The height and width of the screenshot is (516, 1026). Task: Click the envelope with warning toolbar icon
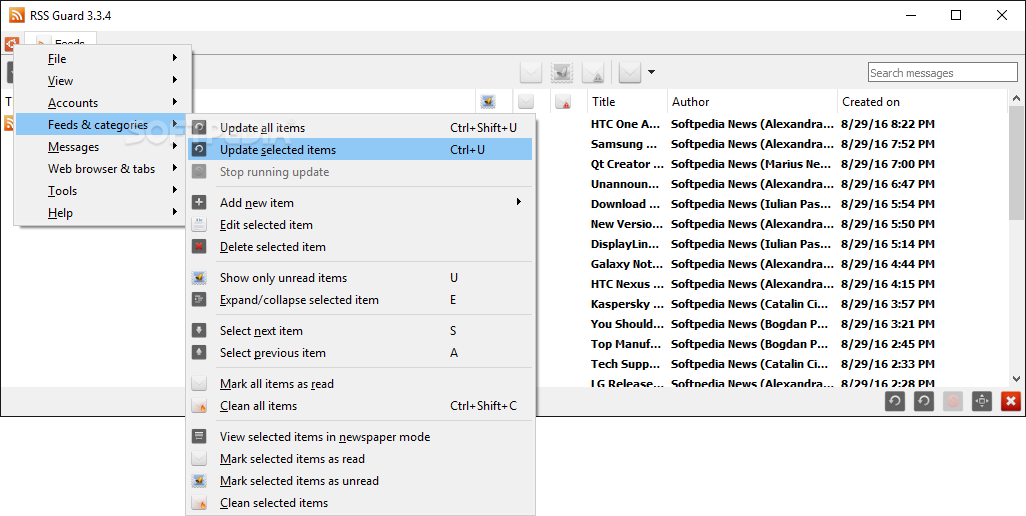pos(593,73)
